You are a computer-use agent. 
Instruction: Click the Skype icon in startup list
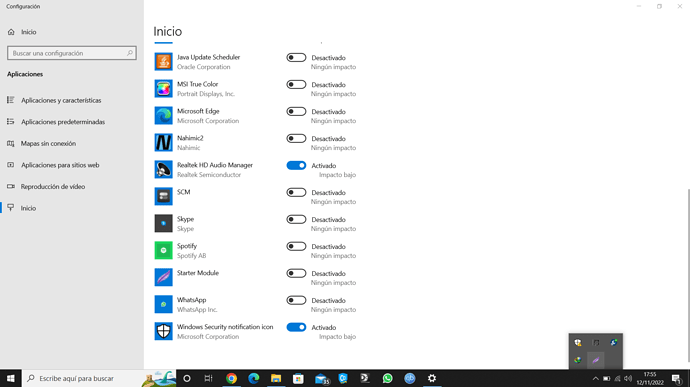(163, 223)
